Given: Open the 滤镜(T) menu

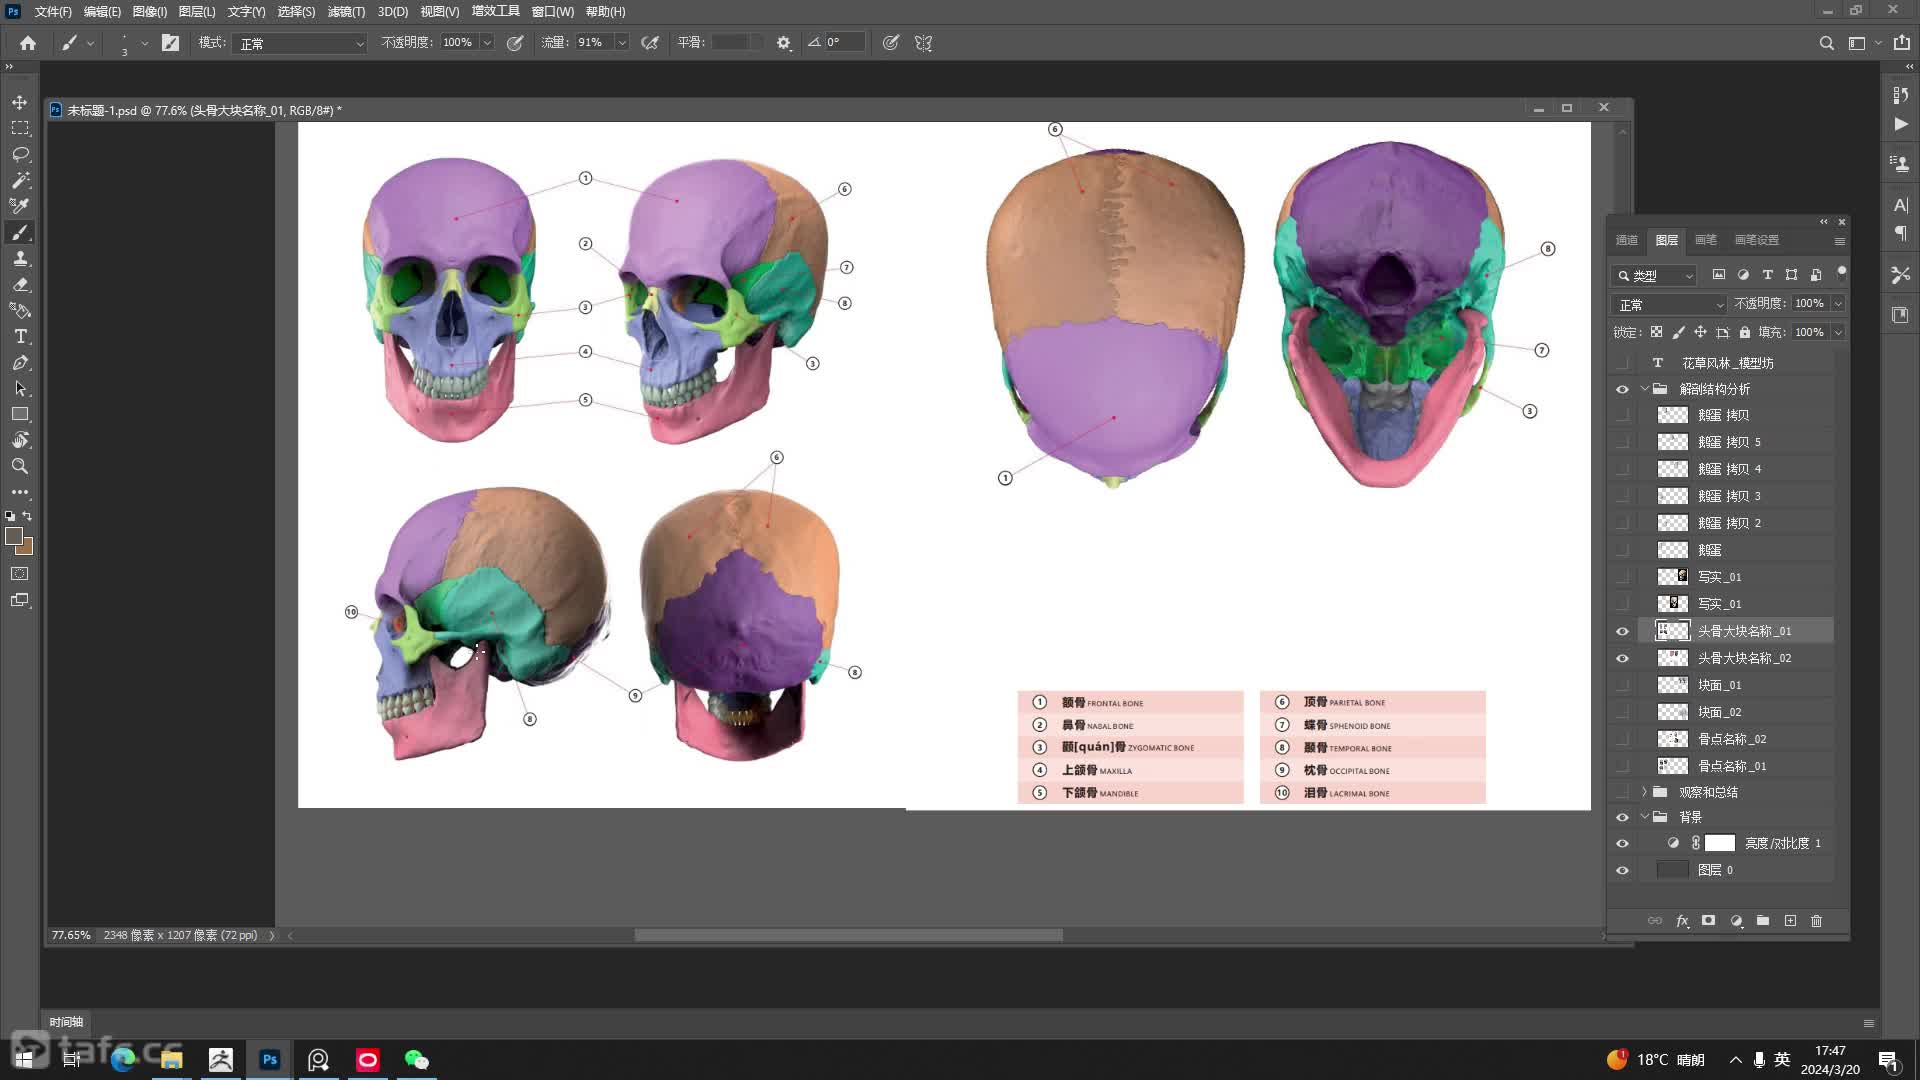Looking at the screenshot, I should (346, 12).
